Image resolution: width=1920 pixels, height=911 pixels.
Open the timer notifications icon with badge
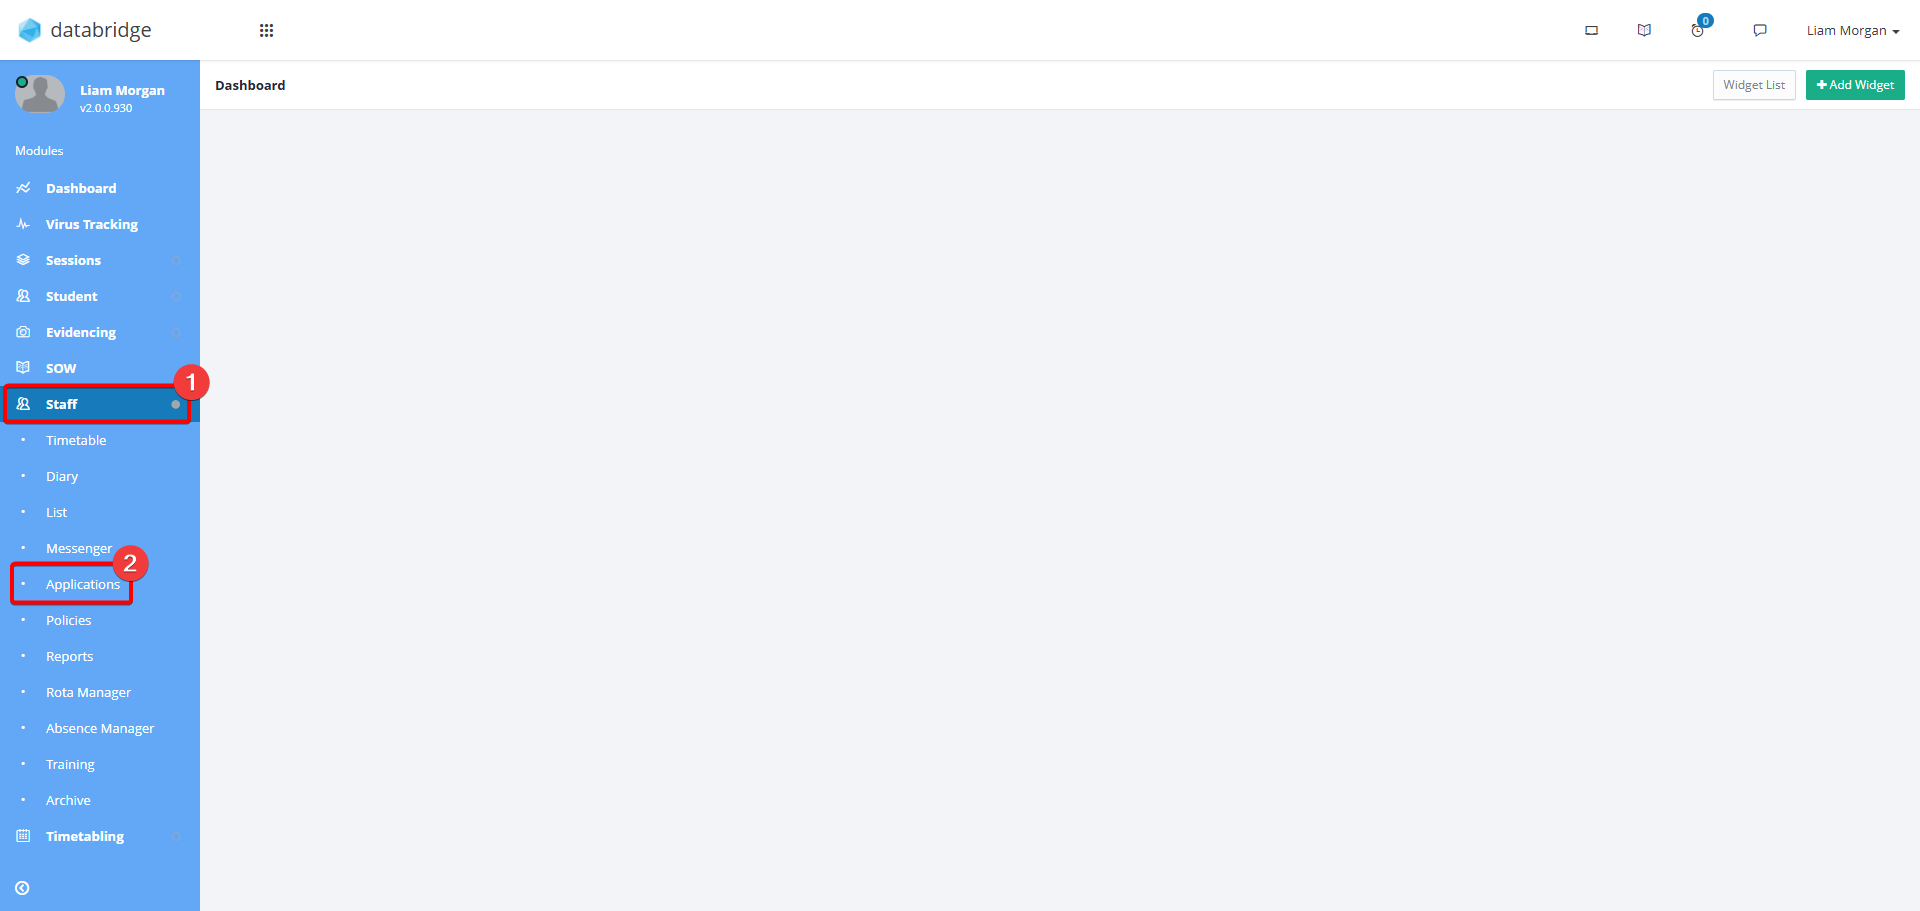1699,28
